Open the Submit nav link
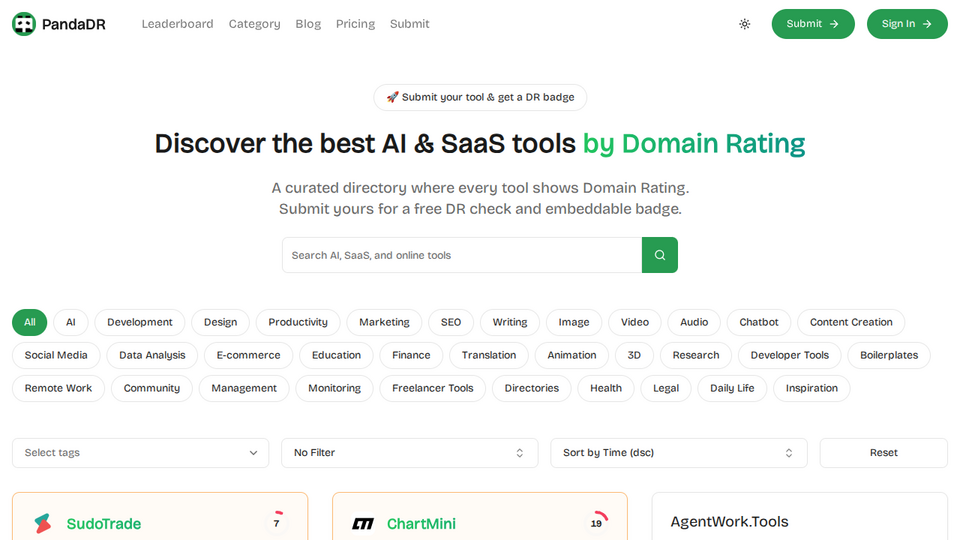The width and height of the screenshot is (960, 540). (x=410, y=24)
